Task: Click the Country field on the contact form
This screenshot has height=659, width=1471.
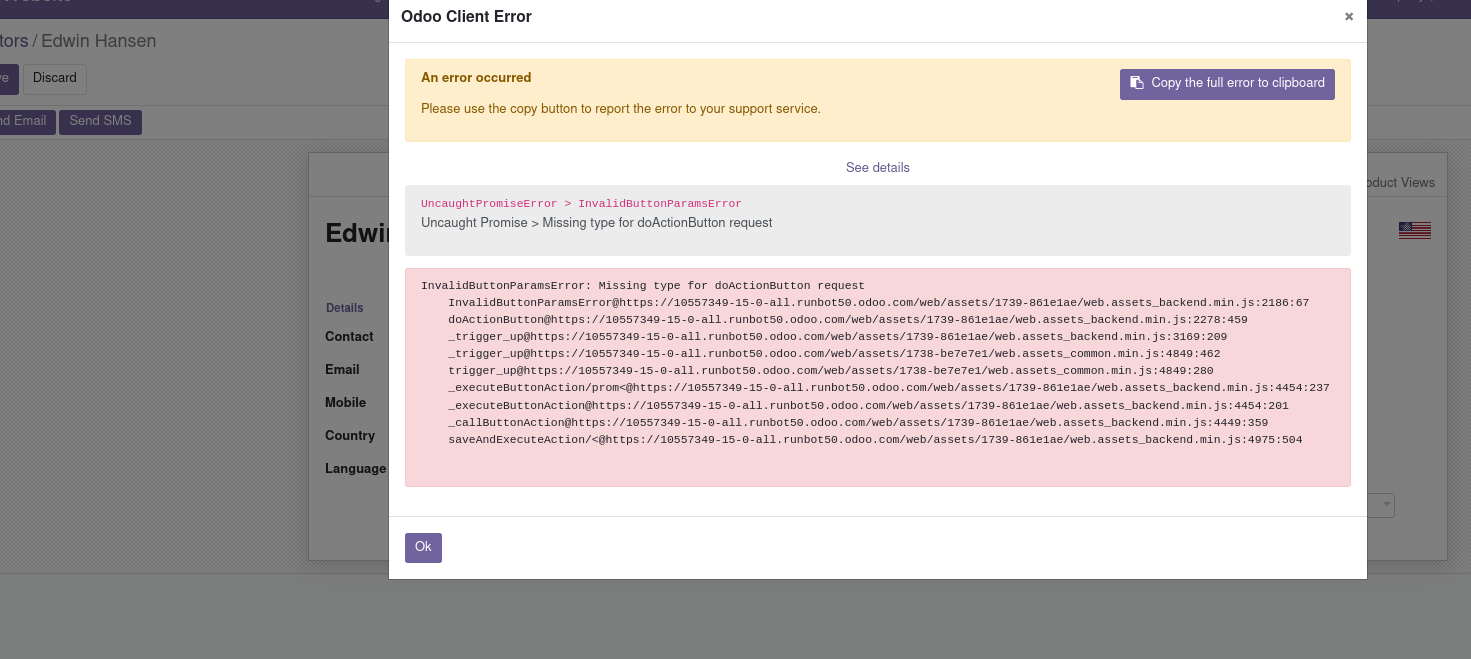Action: tap(349, 435)
